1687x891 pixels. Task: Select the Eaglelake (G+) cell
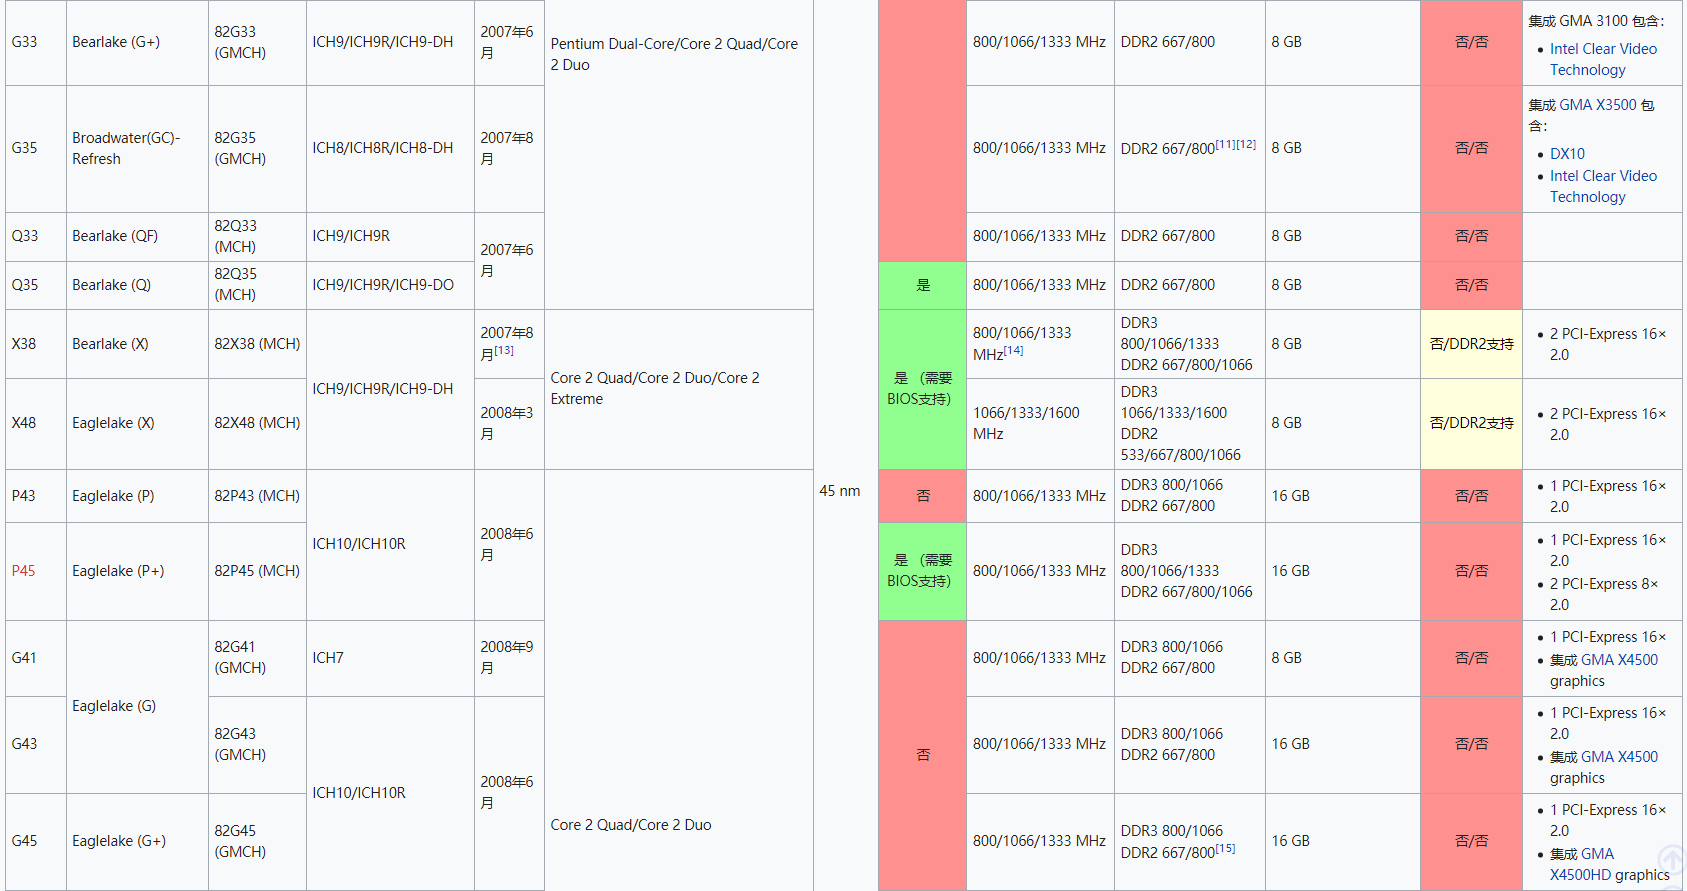tap(137, 842)
